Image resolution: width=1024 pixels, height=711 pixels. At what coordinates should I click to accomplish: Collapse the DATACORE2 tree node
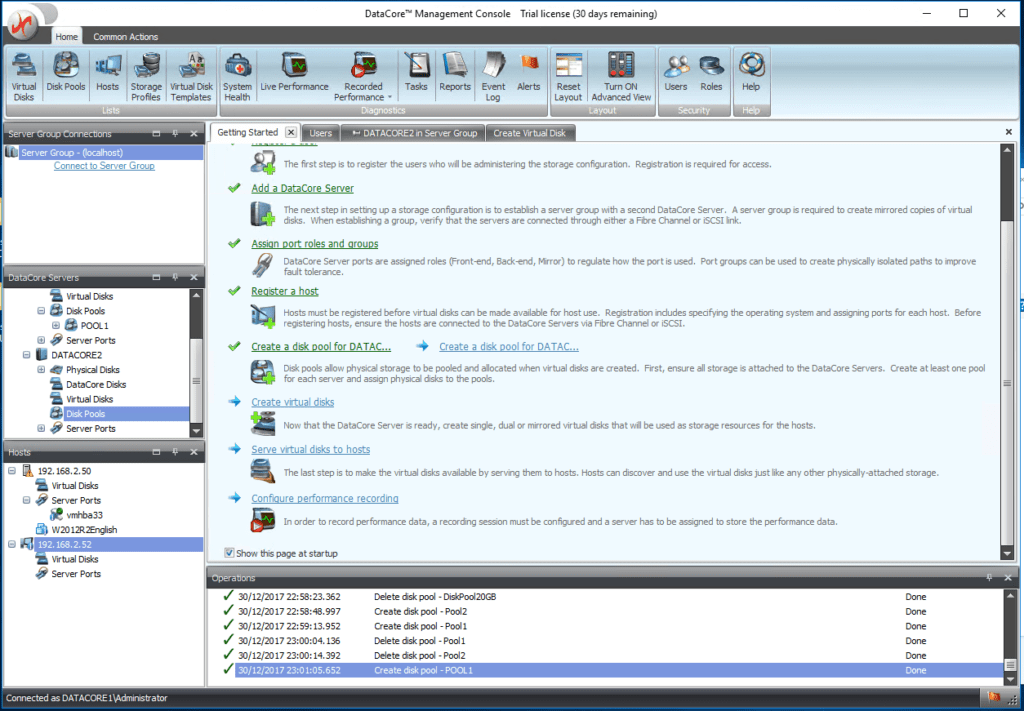pos(26,354)
